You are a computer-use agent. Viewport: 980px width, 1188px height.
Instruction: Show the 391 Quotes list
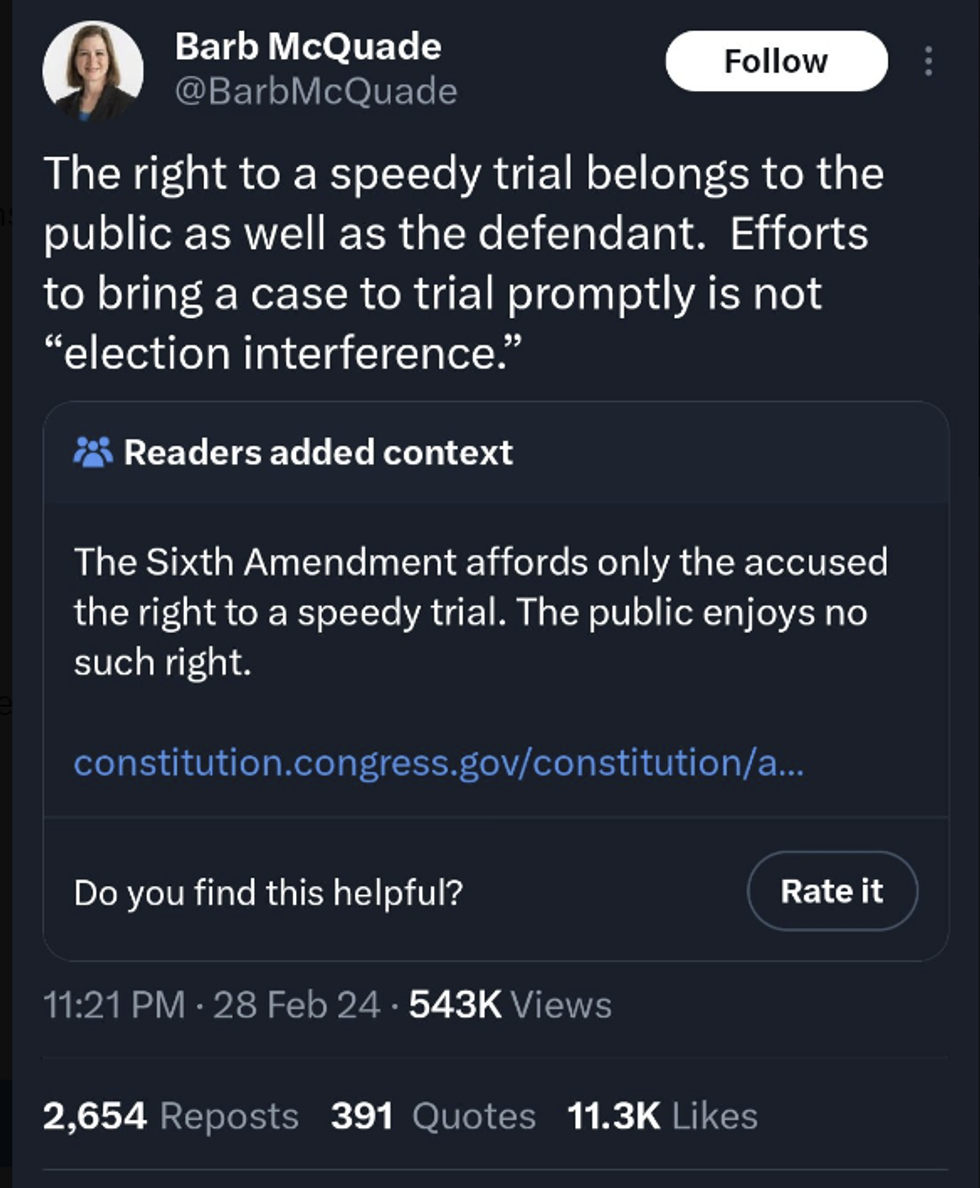coord(433,1116)
